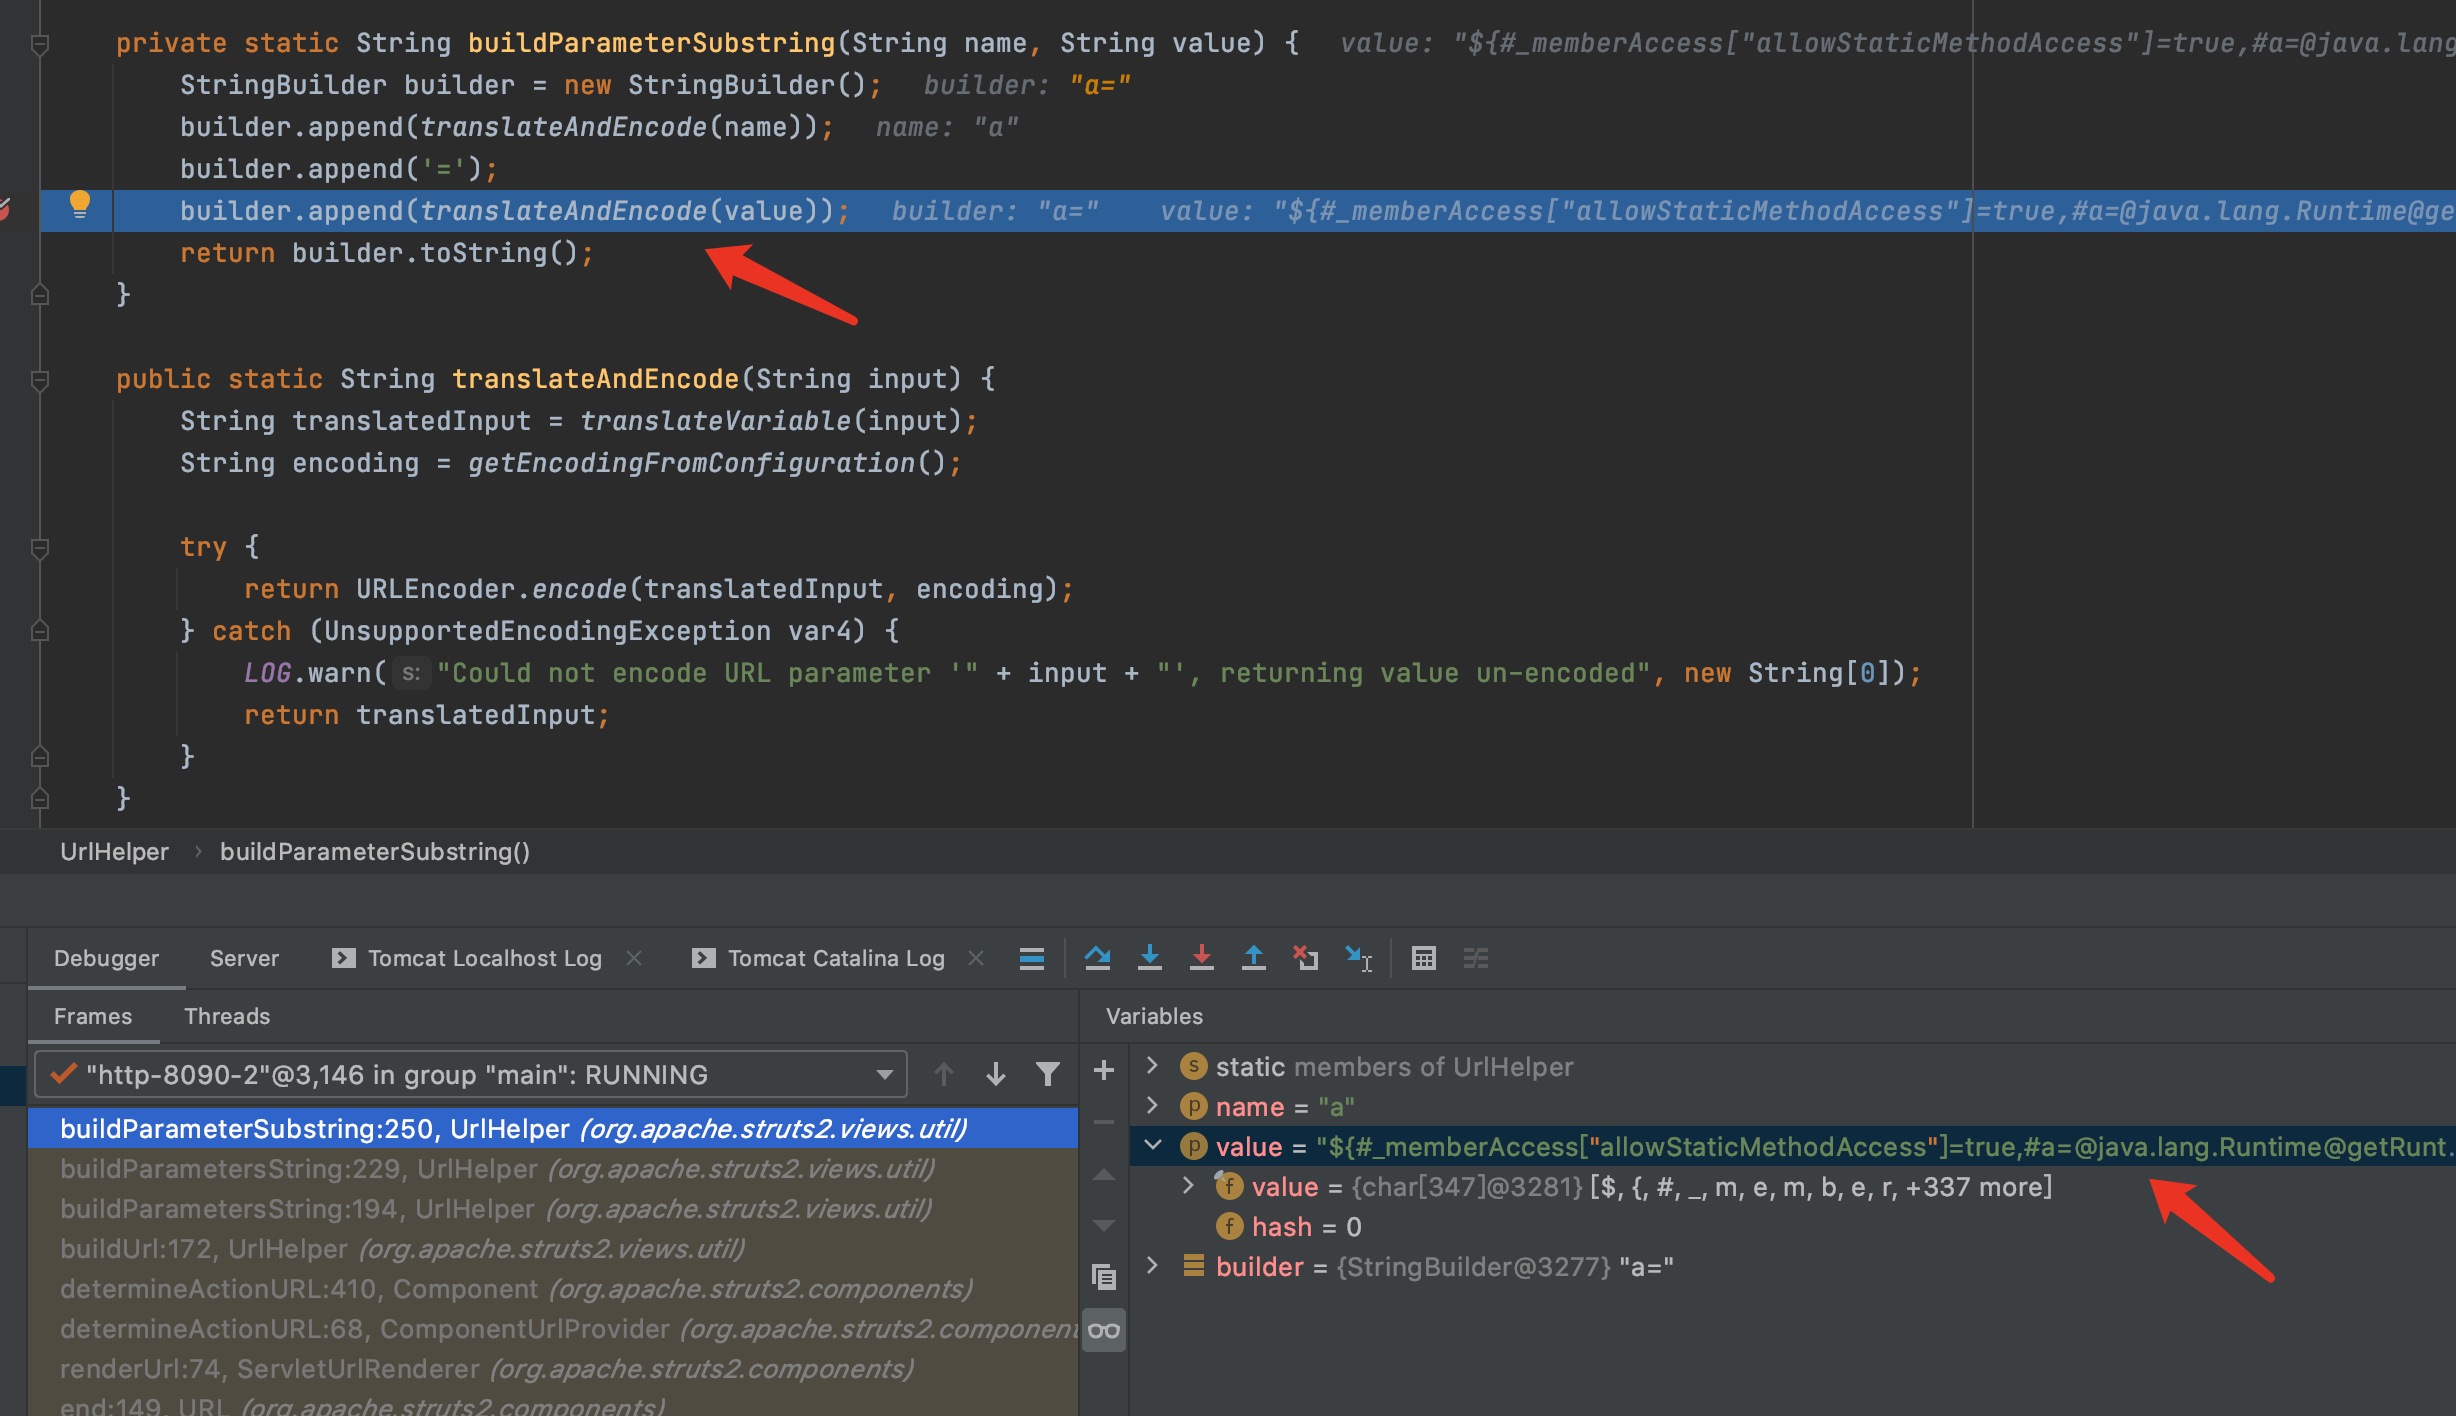Select previous frame with up arrow

point(943,1074)
